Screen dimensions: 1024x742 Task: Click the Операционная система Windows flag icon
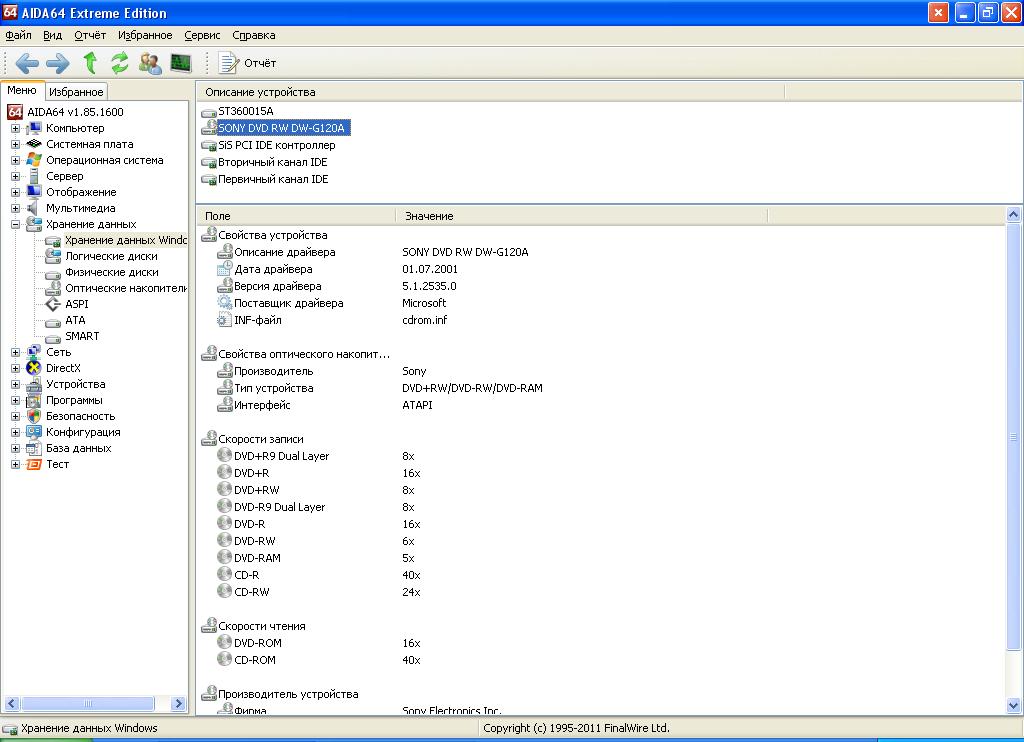click(34, 160)
